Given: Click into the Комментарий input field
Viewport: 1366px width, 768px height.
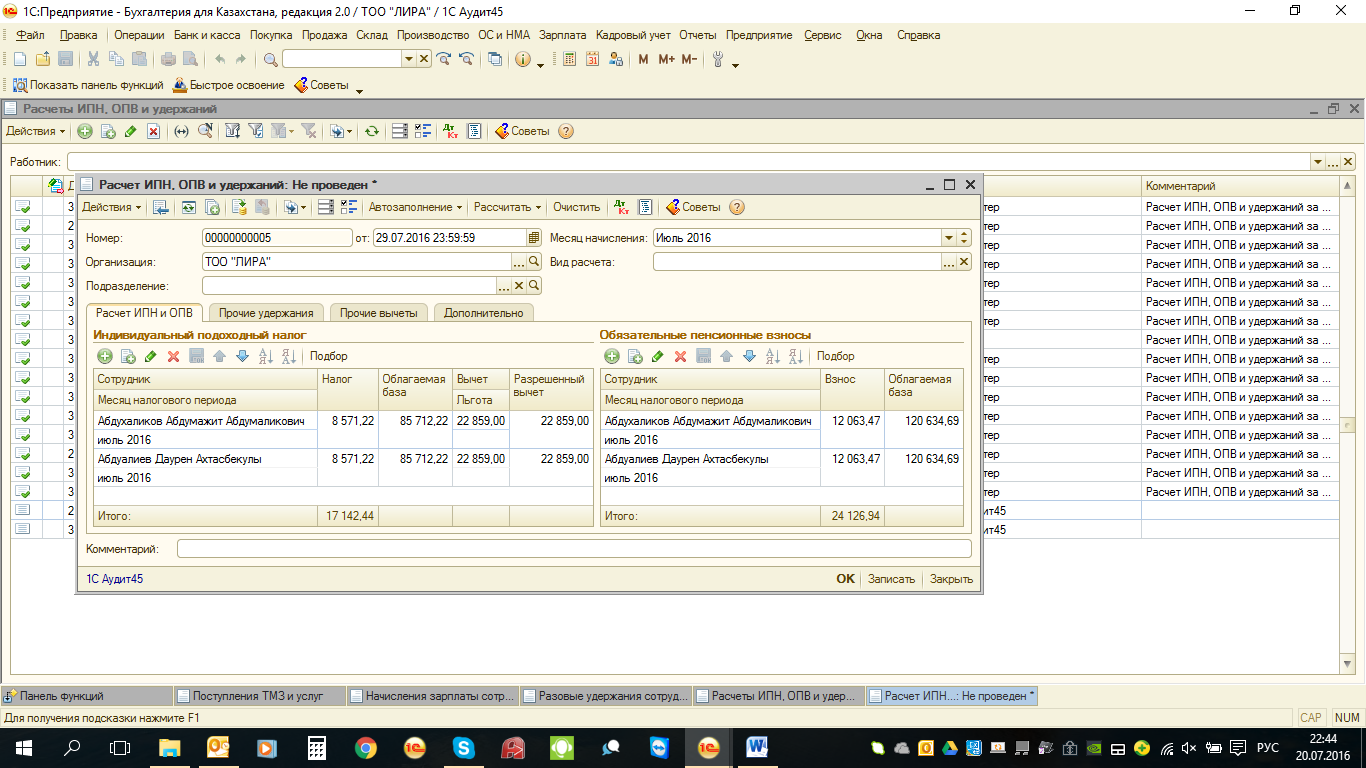Looking at the screenshot, I should (574, 549).
